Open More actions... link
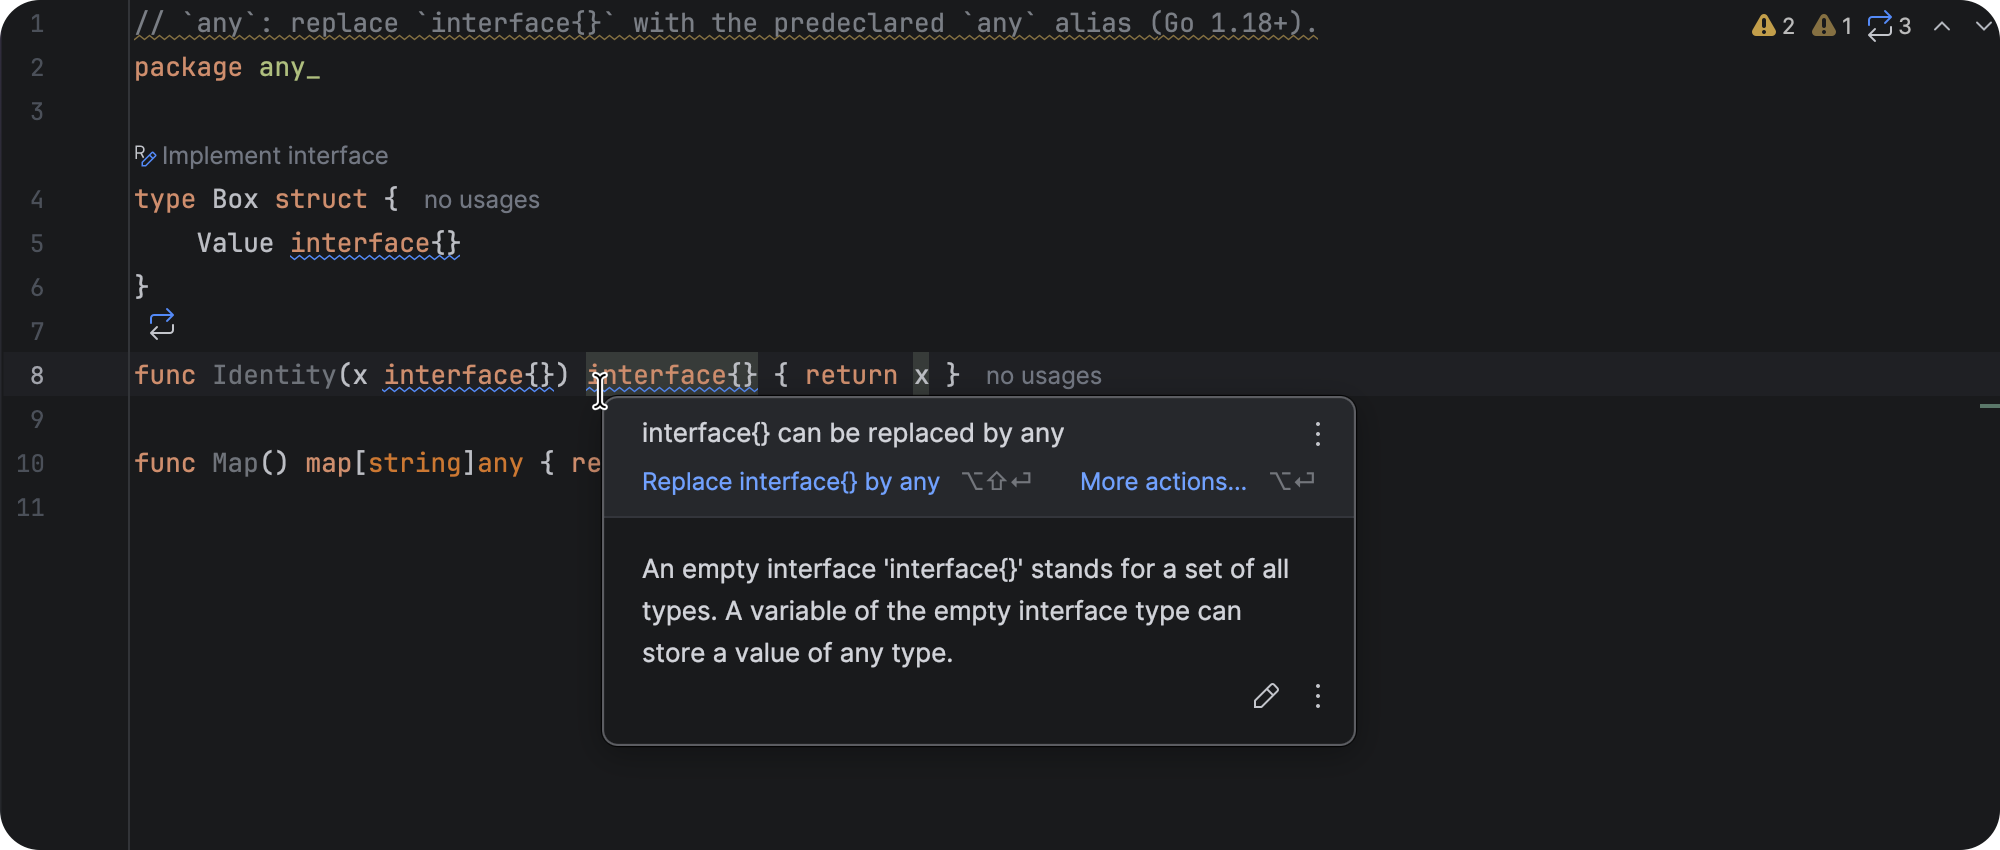The image size is (2000, 850). [1163, 482]
